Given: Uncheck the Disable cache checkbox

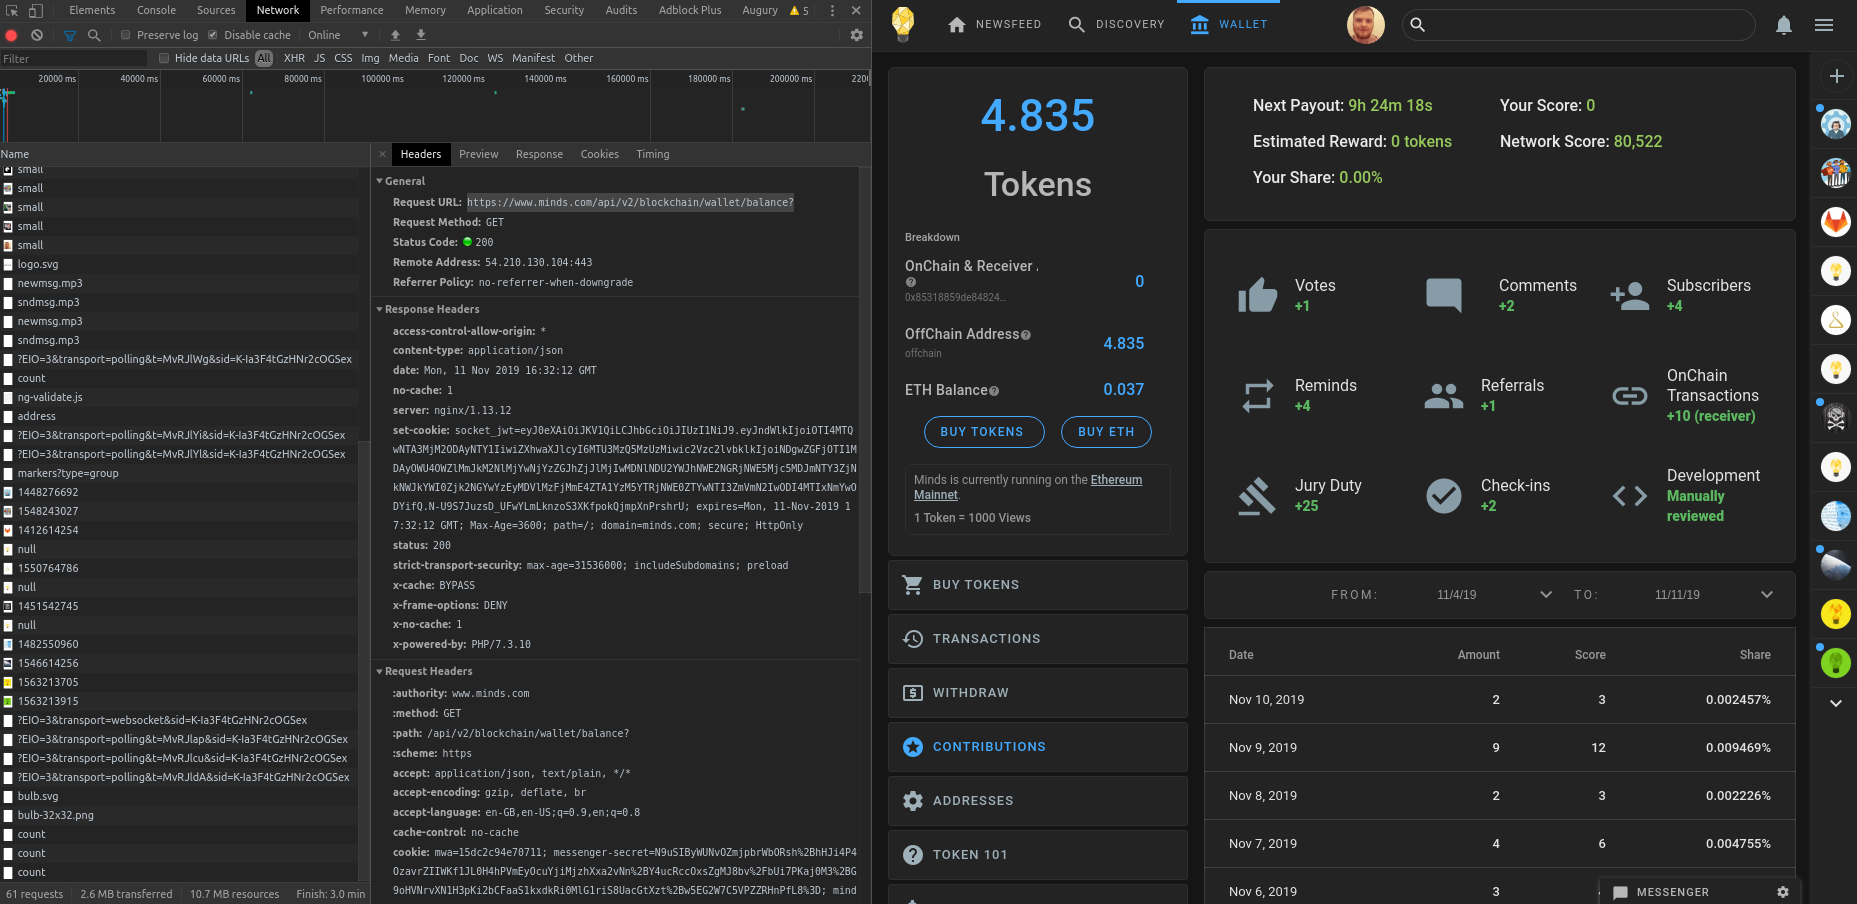Looking at the screenshot, I should coord(212,35).
